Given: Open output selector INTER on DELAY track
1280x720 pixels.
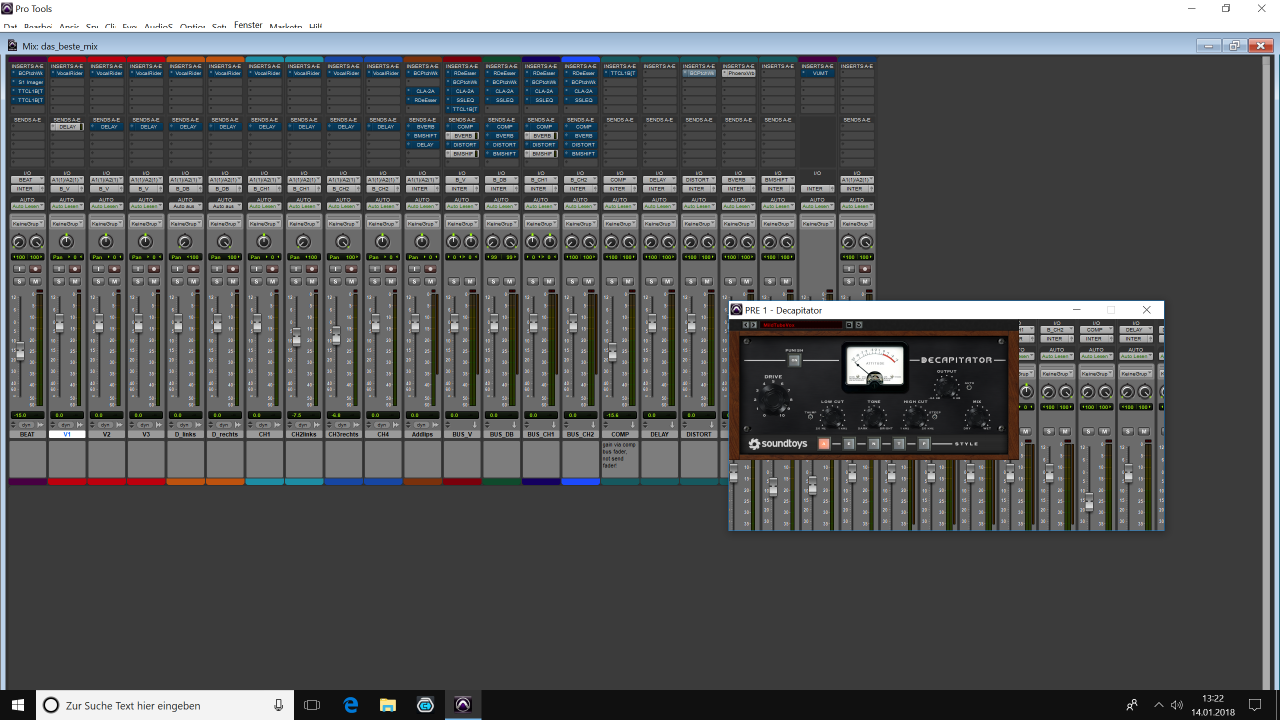Looking at the screenshot, I should click(x=659, y=188).
